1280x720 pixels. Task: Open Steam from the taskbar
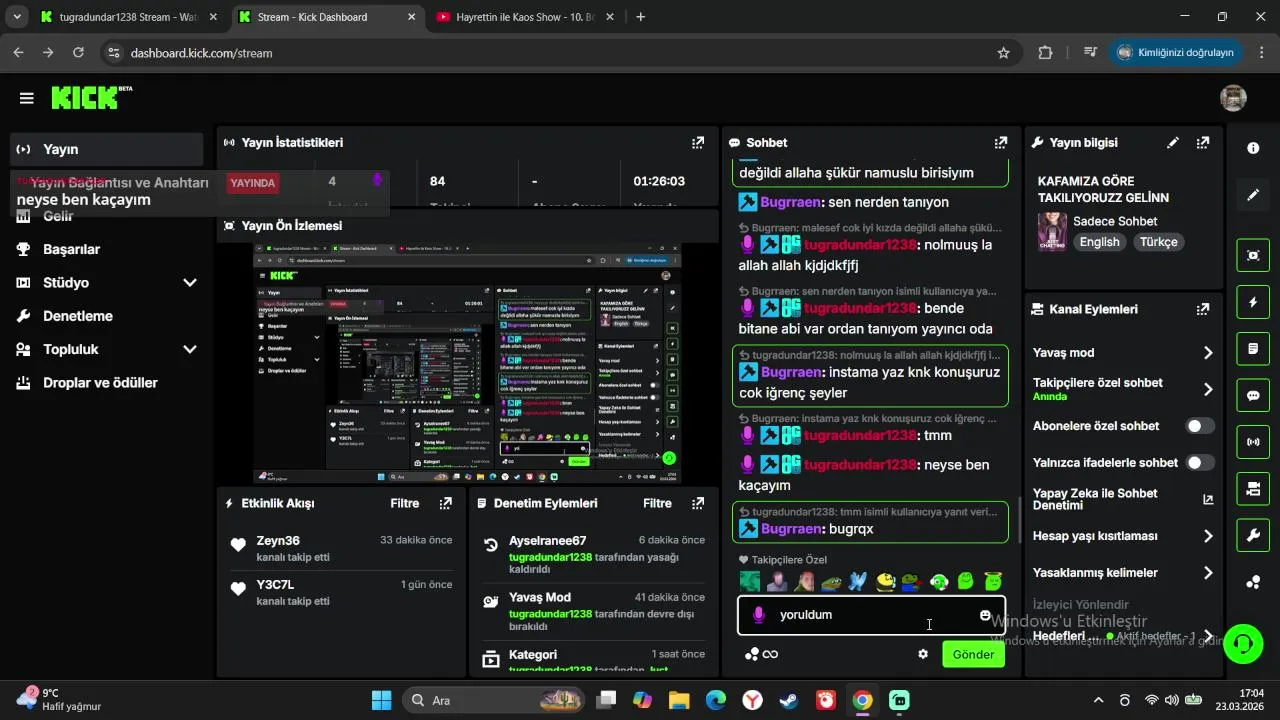pyautogui.click(x=789, y=700)
